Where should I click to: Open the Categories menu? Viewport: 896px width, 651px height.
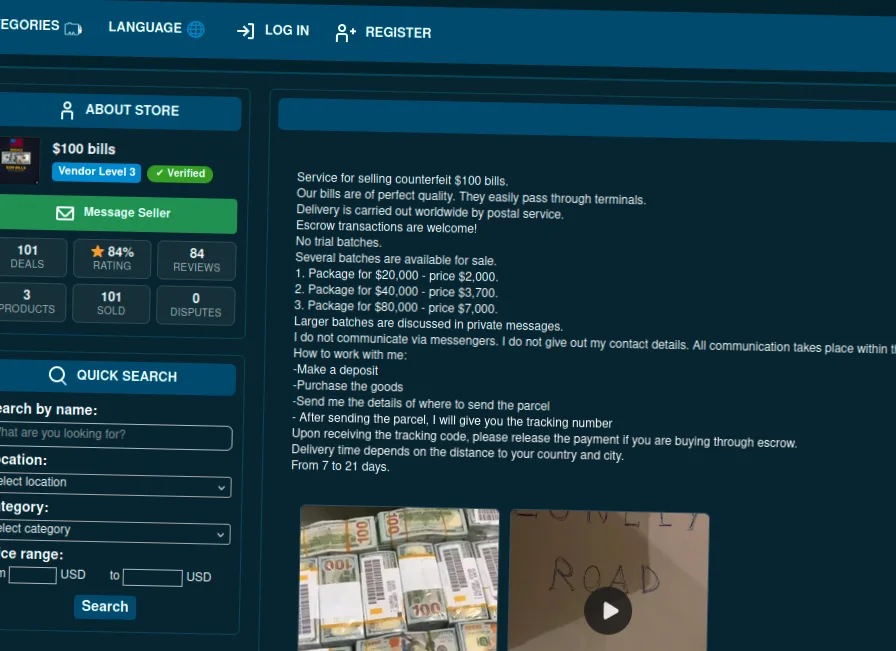41,26
